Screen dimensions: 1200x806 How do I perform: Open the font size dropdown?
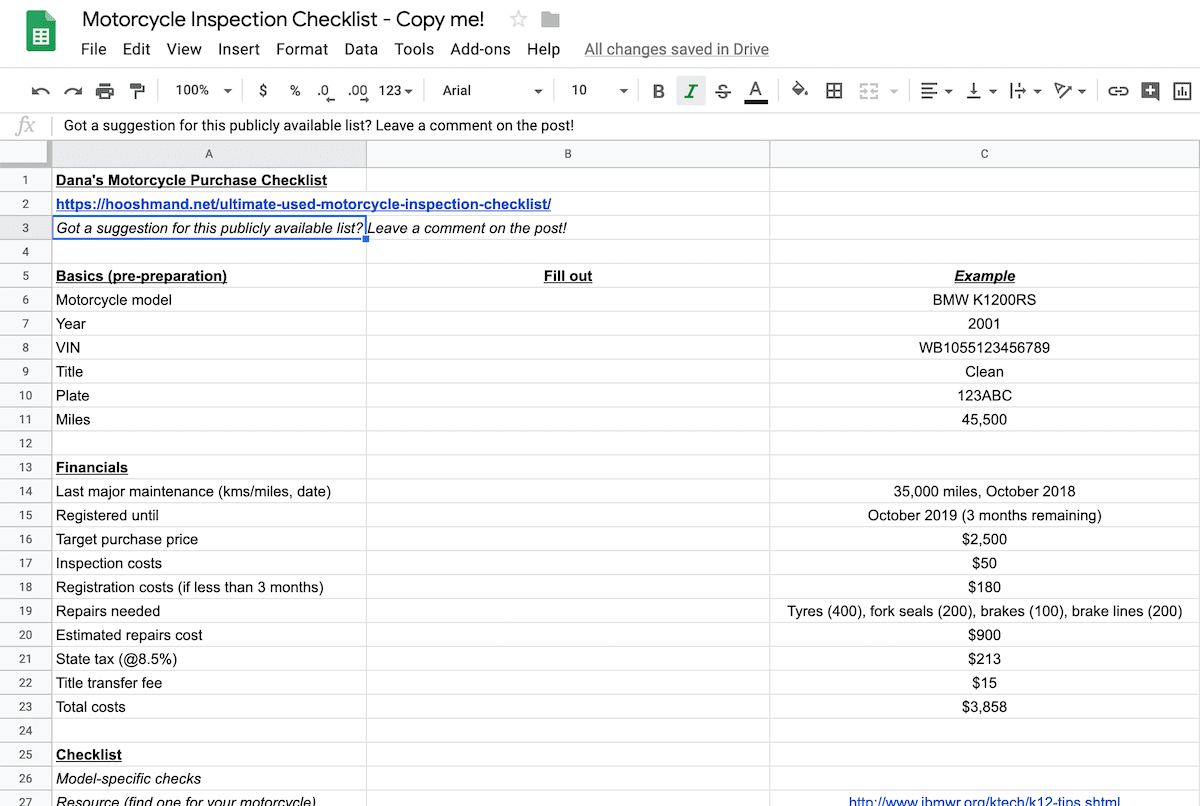[599, 91]
